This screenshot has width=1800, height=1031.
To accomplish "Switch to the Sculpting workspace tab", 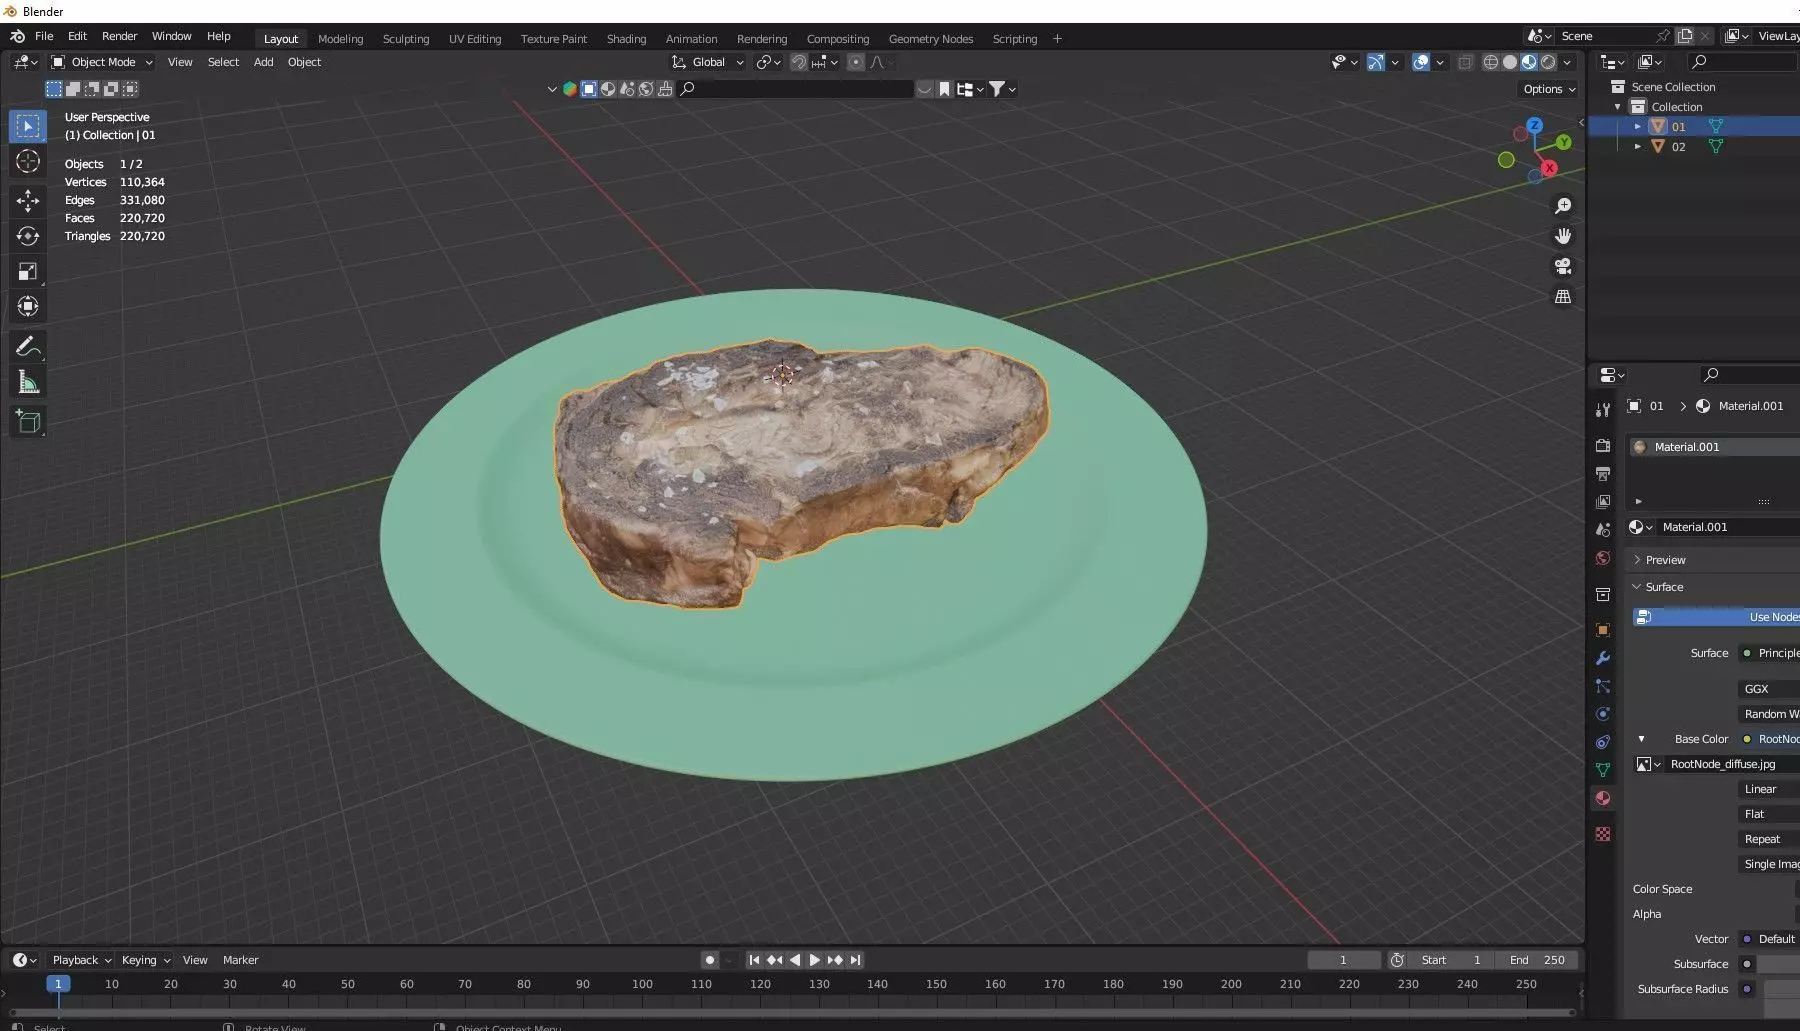I will tap(406, 39).
